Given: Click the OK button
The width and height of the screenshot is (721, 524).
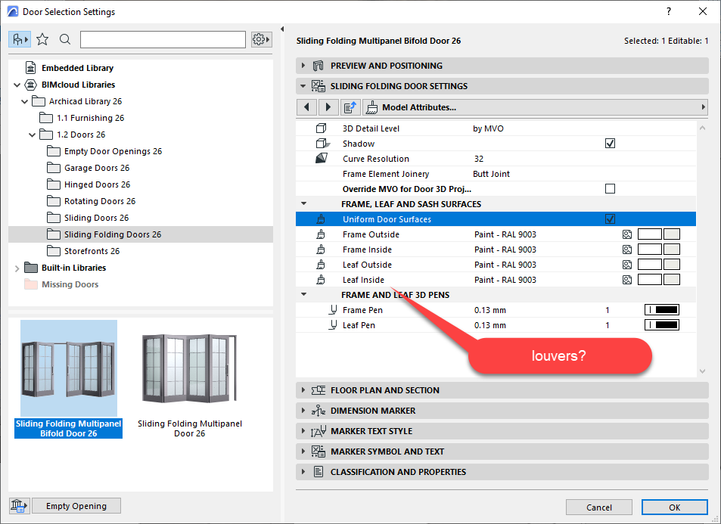Looking at the screenshot, I should (x=675, y=507).
